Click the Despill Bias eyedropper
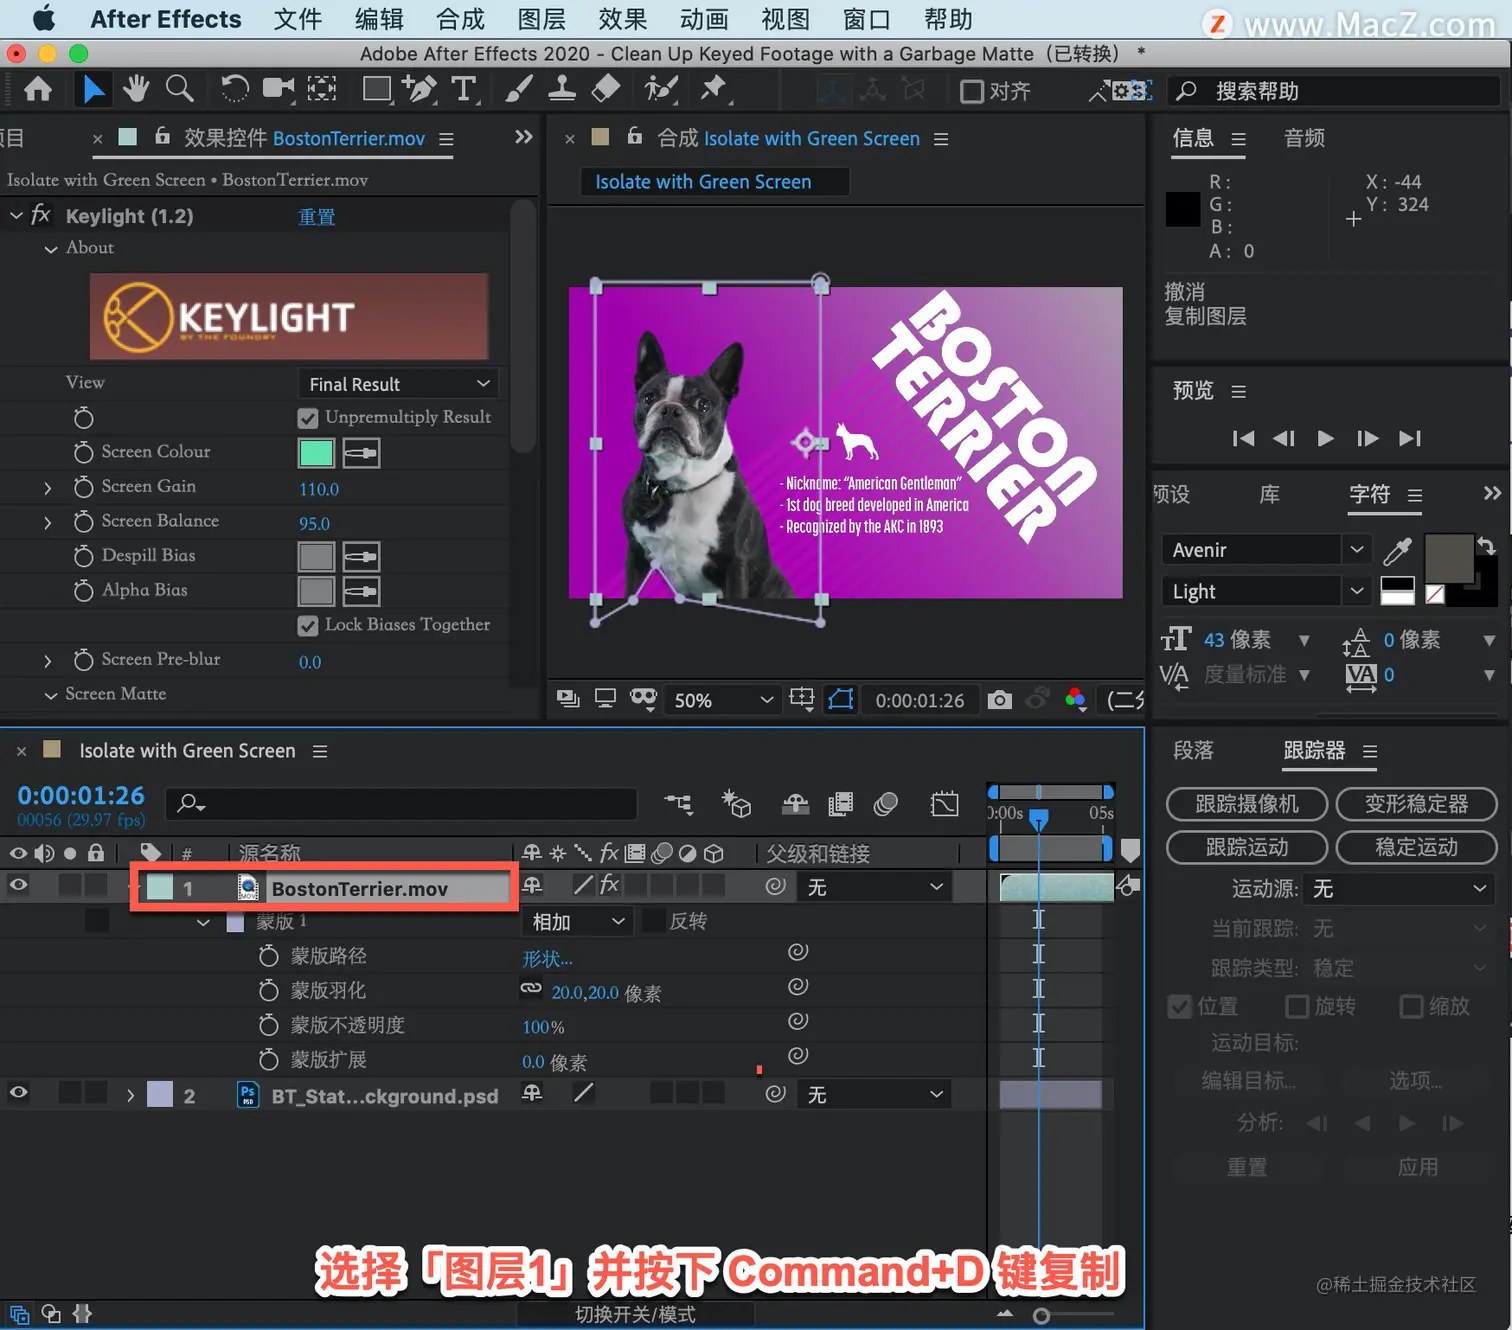The height and width of the screenshot is (1330, 1512). (361, 556)
